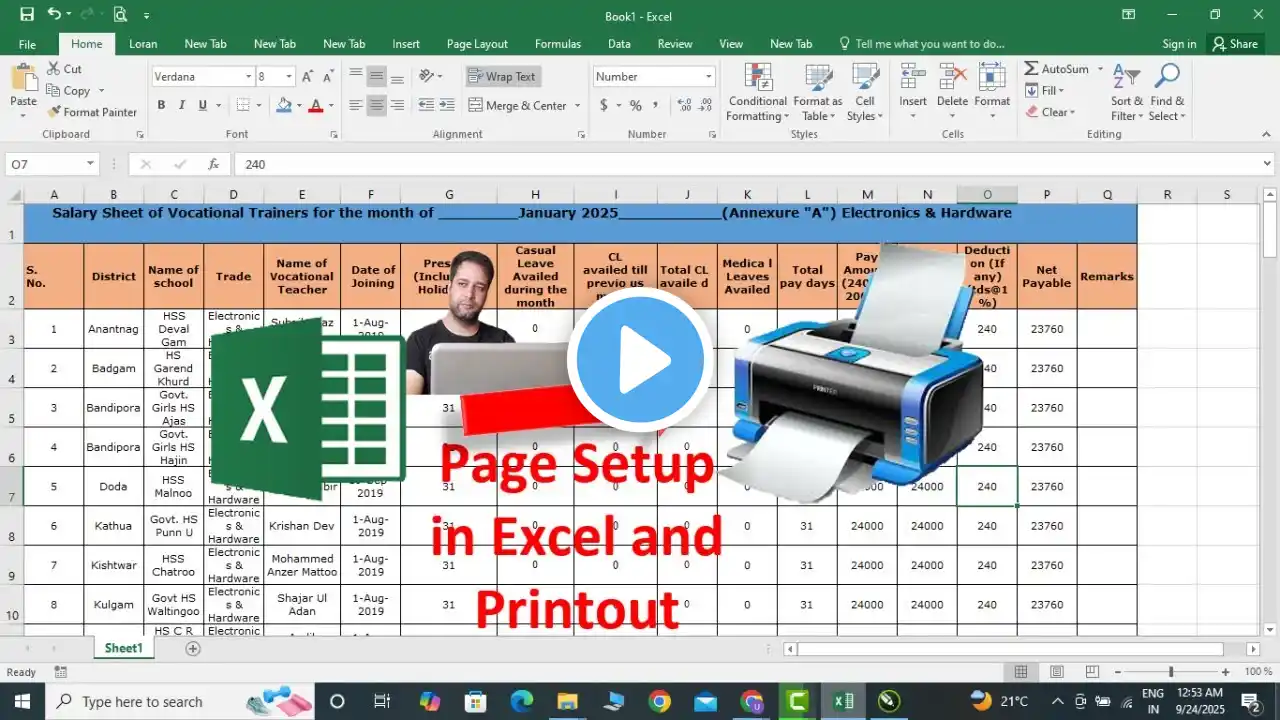
Task: Align cell text to the right
Action: [x=397, y=105]
